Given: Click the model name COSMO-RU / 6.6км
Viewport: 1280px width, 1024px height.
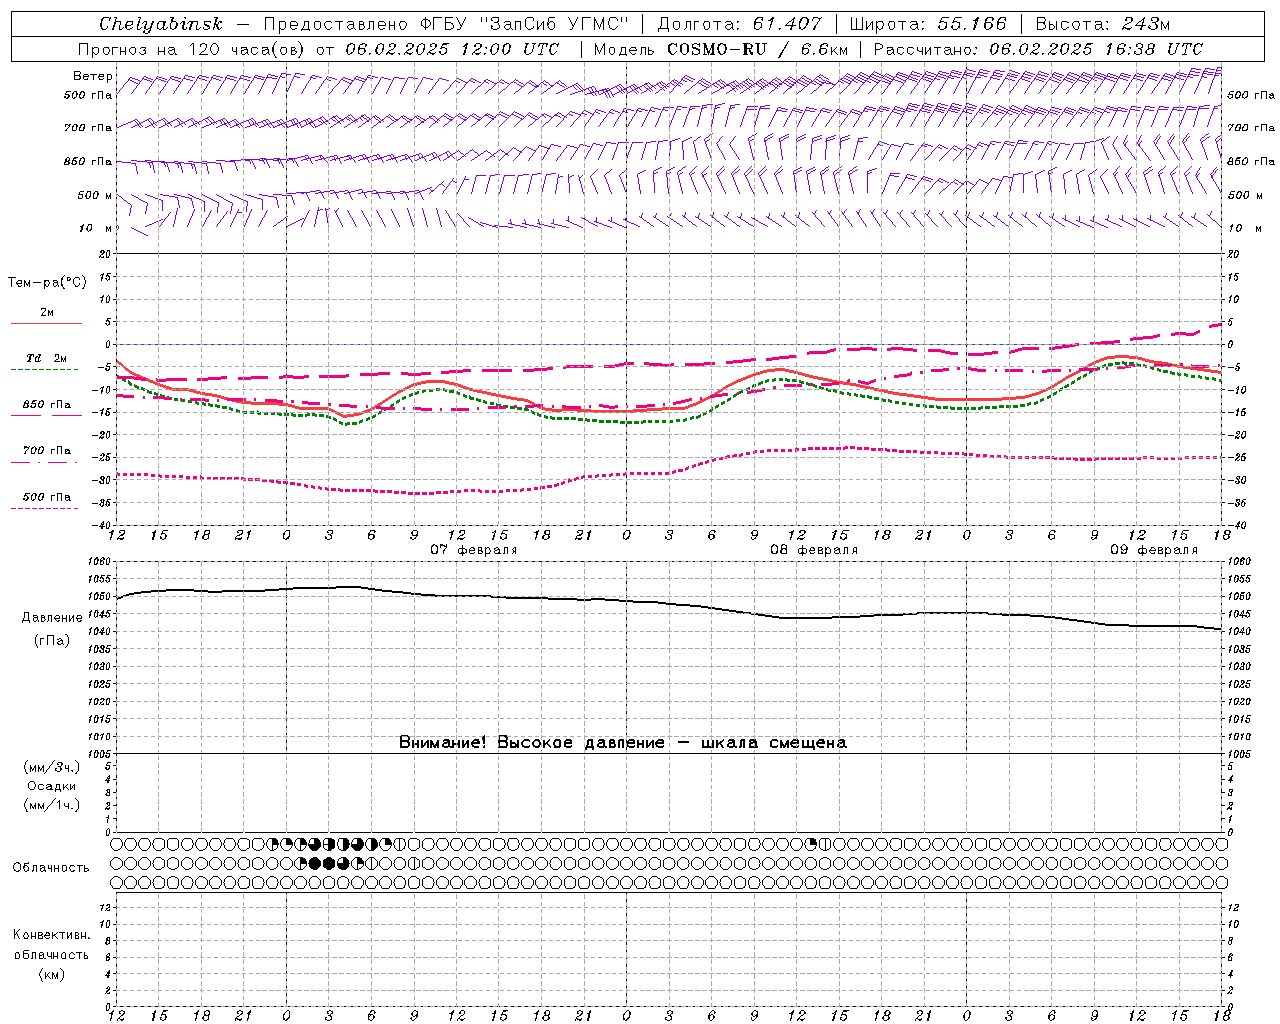Looking at the screenshot, I should coord(757,49).
